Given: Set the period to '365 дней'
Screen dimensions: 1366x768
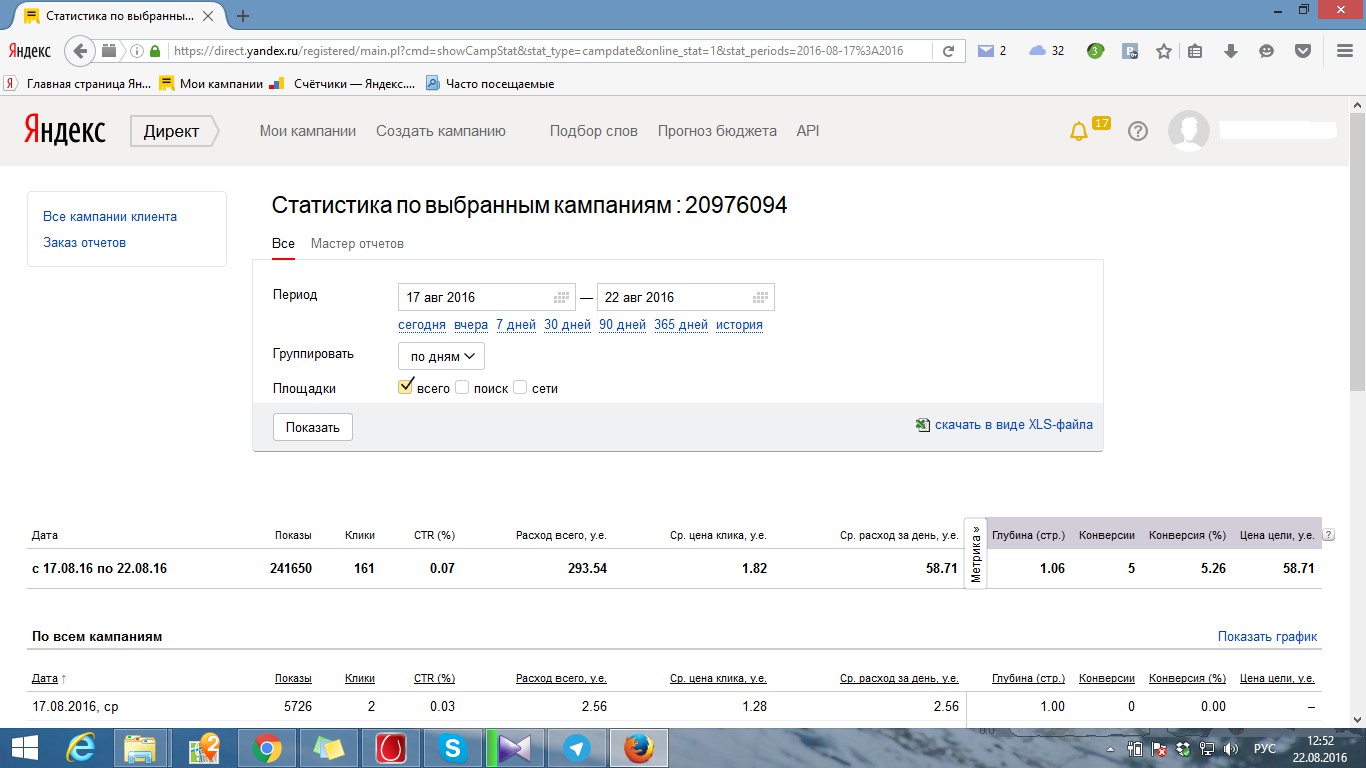Looking at the screenshot, I should (x=681, y=325).
